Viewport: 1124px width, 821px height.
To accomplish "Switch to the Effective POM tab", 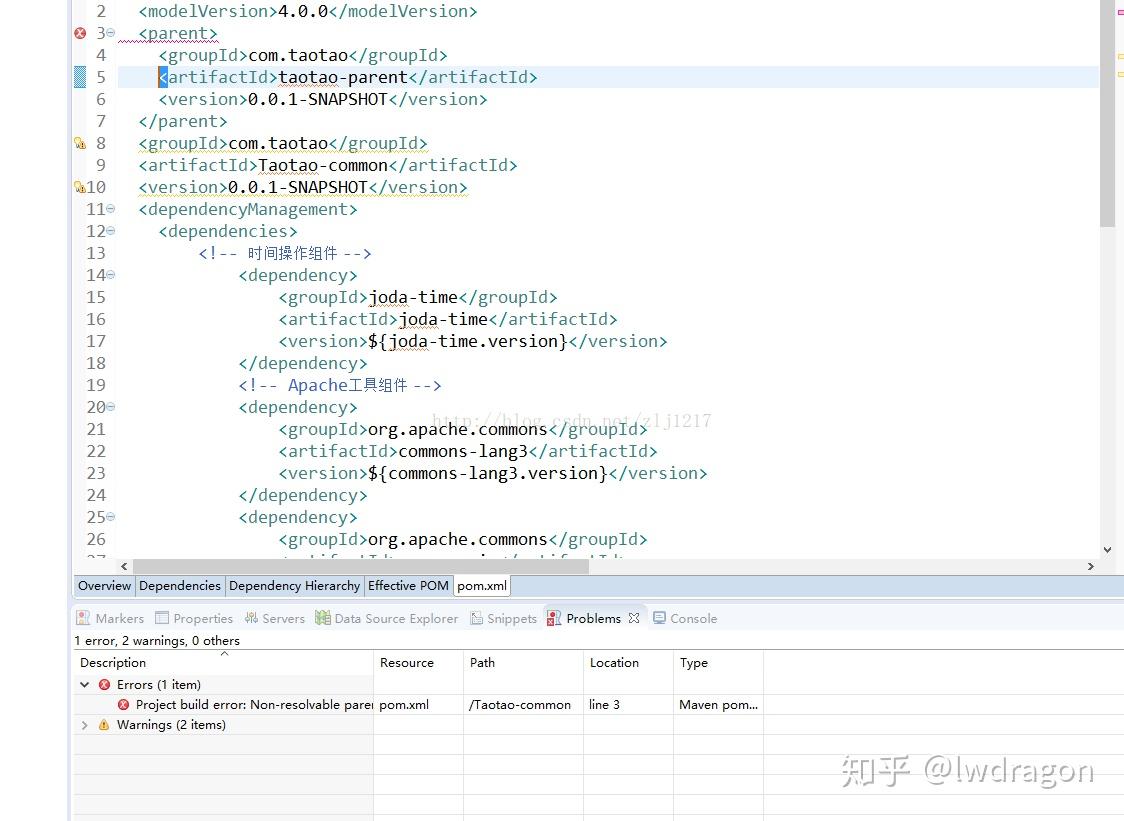I will click(x=407, y=585).
